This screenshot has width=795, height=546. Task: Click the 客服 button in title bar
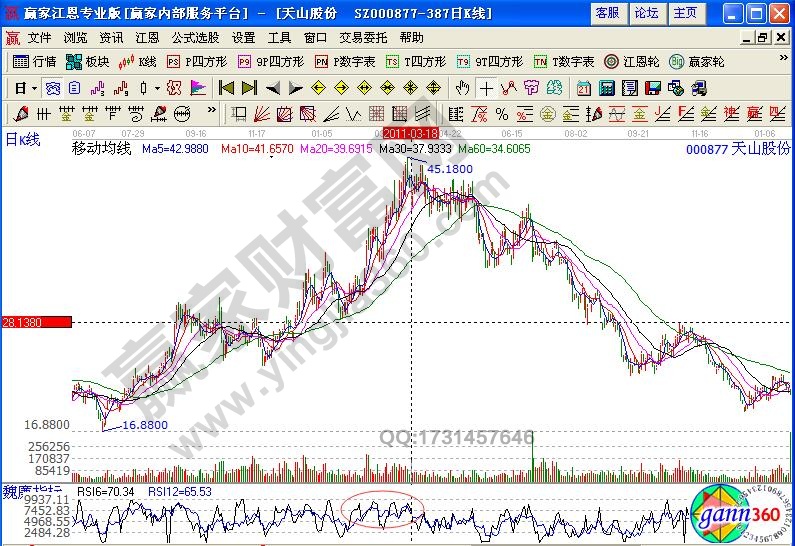[607, 12]
